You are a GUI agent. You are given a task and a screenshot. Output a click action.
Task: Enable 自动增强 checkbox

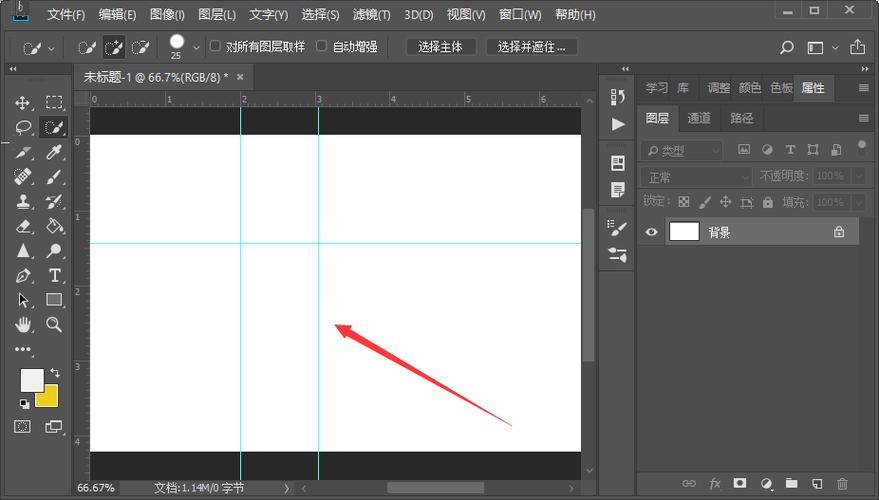coord(321,46)
